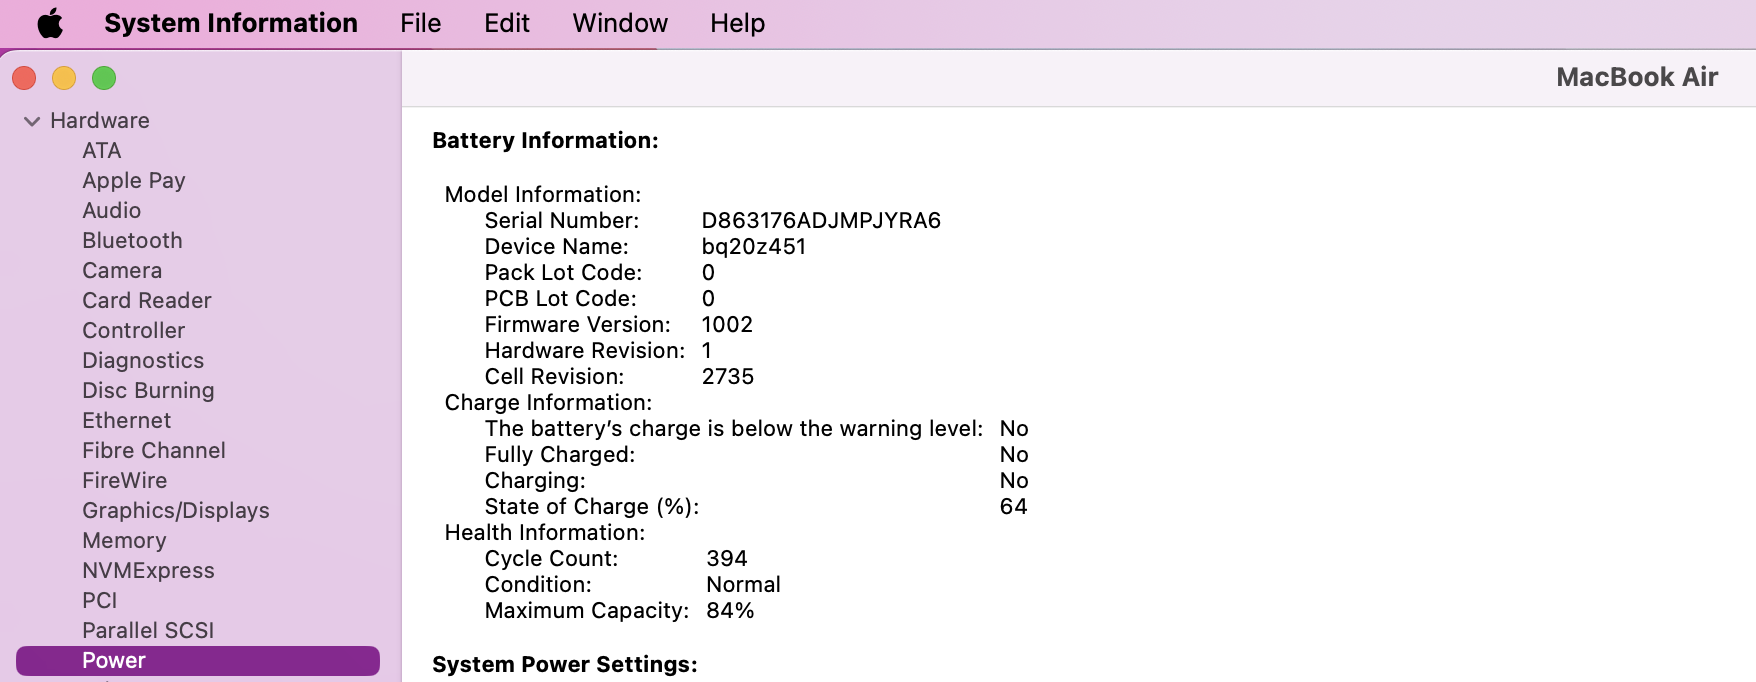Click maximum capacity value 84%
Image resolution: width=1756 pixels, height=682 pixels.
tap(730, 610)
